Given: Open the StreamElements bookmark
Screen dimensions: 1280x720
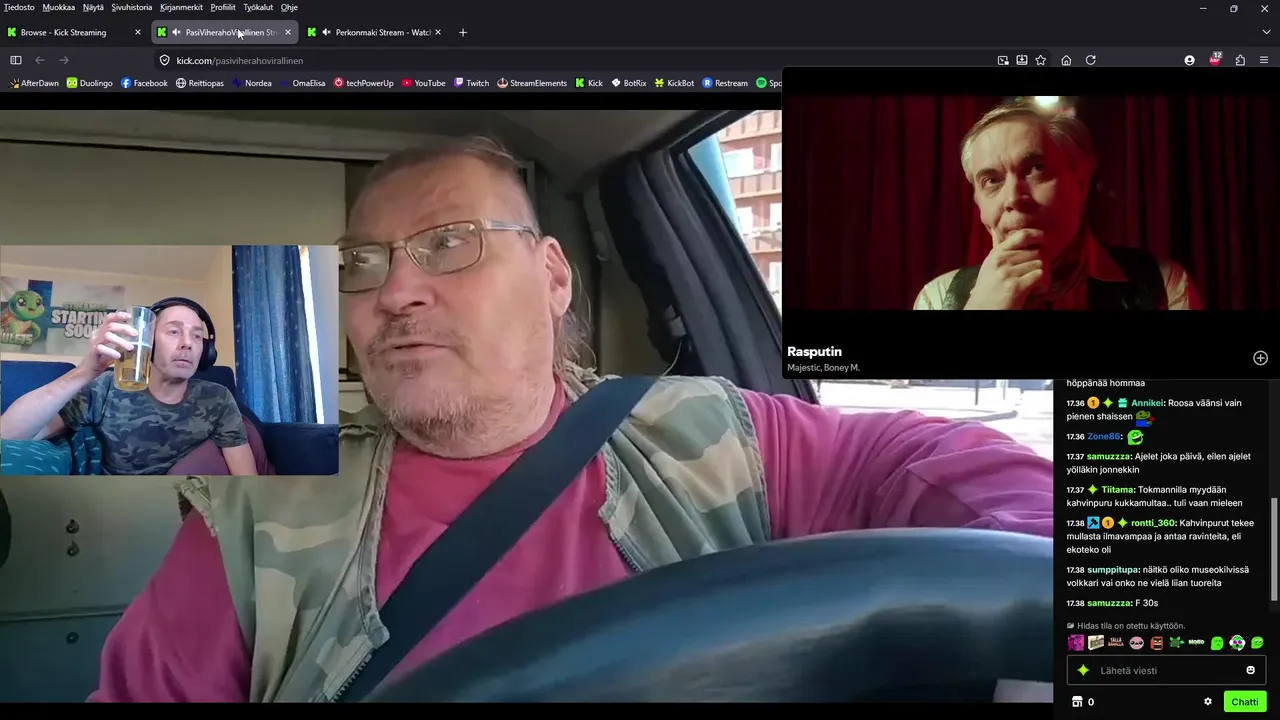Looking at the screenshot, I should tap(532, 83).
